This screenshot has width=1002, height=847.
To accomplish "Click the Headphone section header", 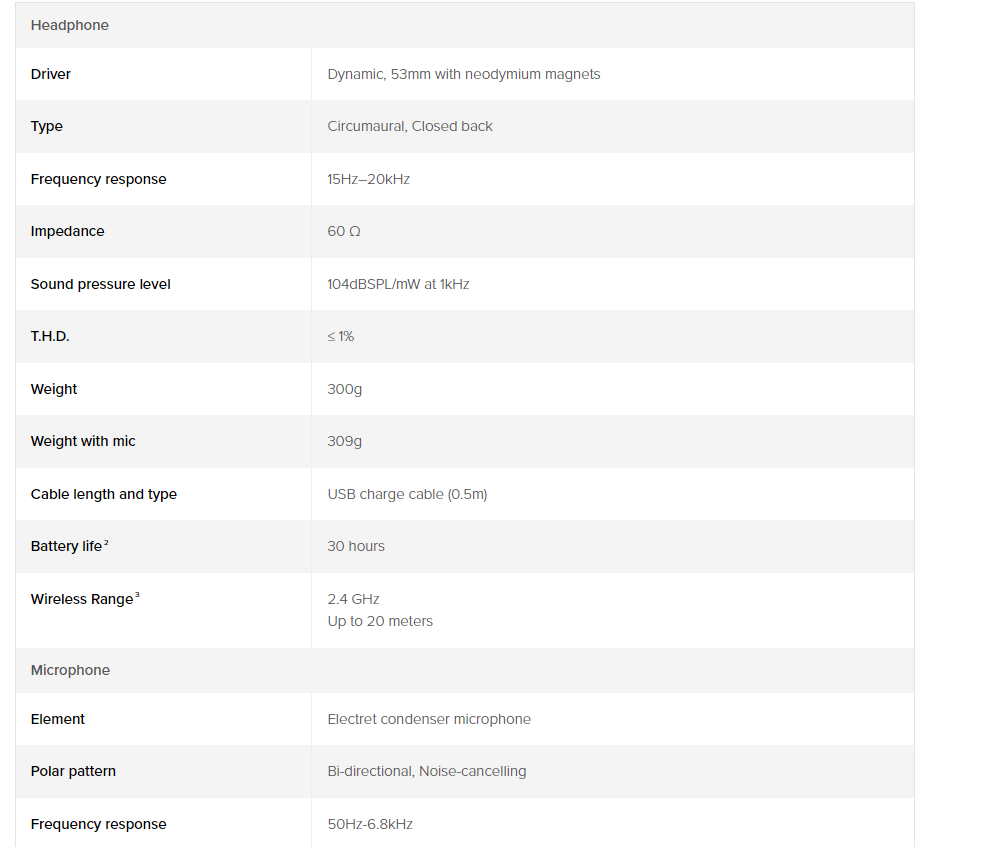I will pyautogui.click(x=70, y=25).
